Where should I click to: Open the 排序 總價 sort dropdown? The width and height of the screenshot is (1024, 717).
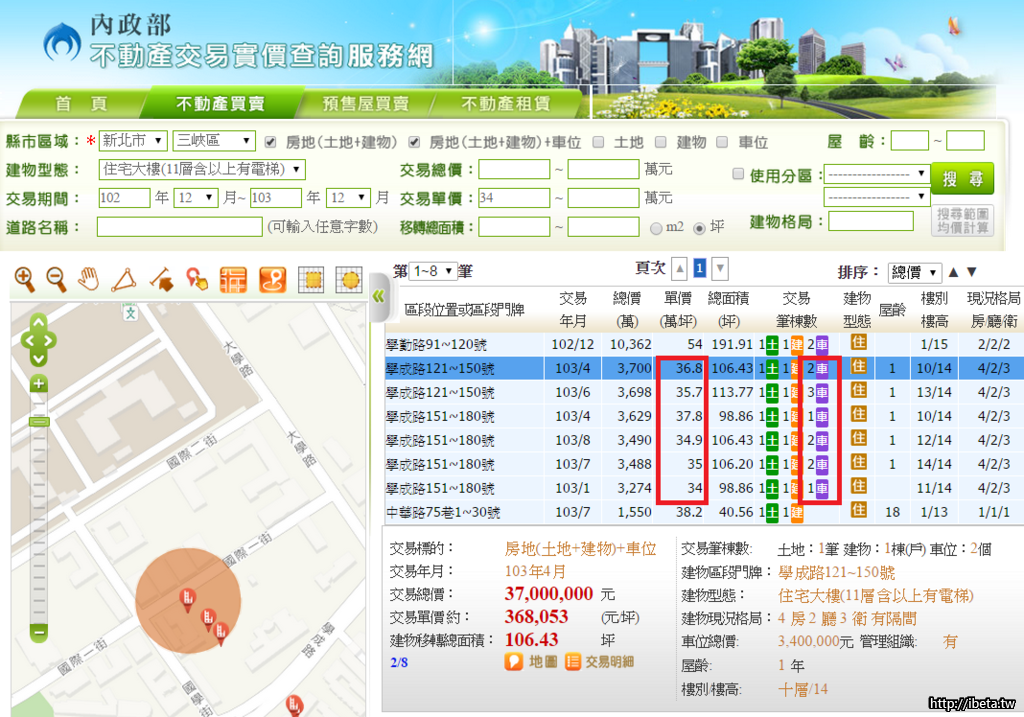914,272
